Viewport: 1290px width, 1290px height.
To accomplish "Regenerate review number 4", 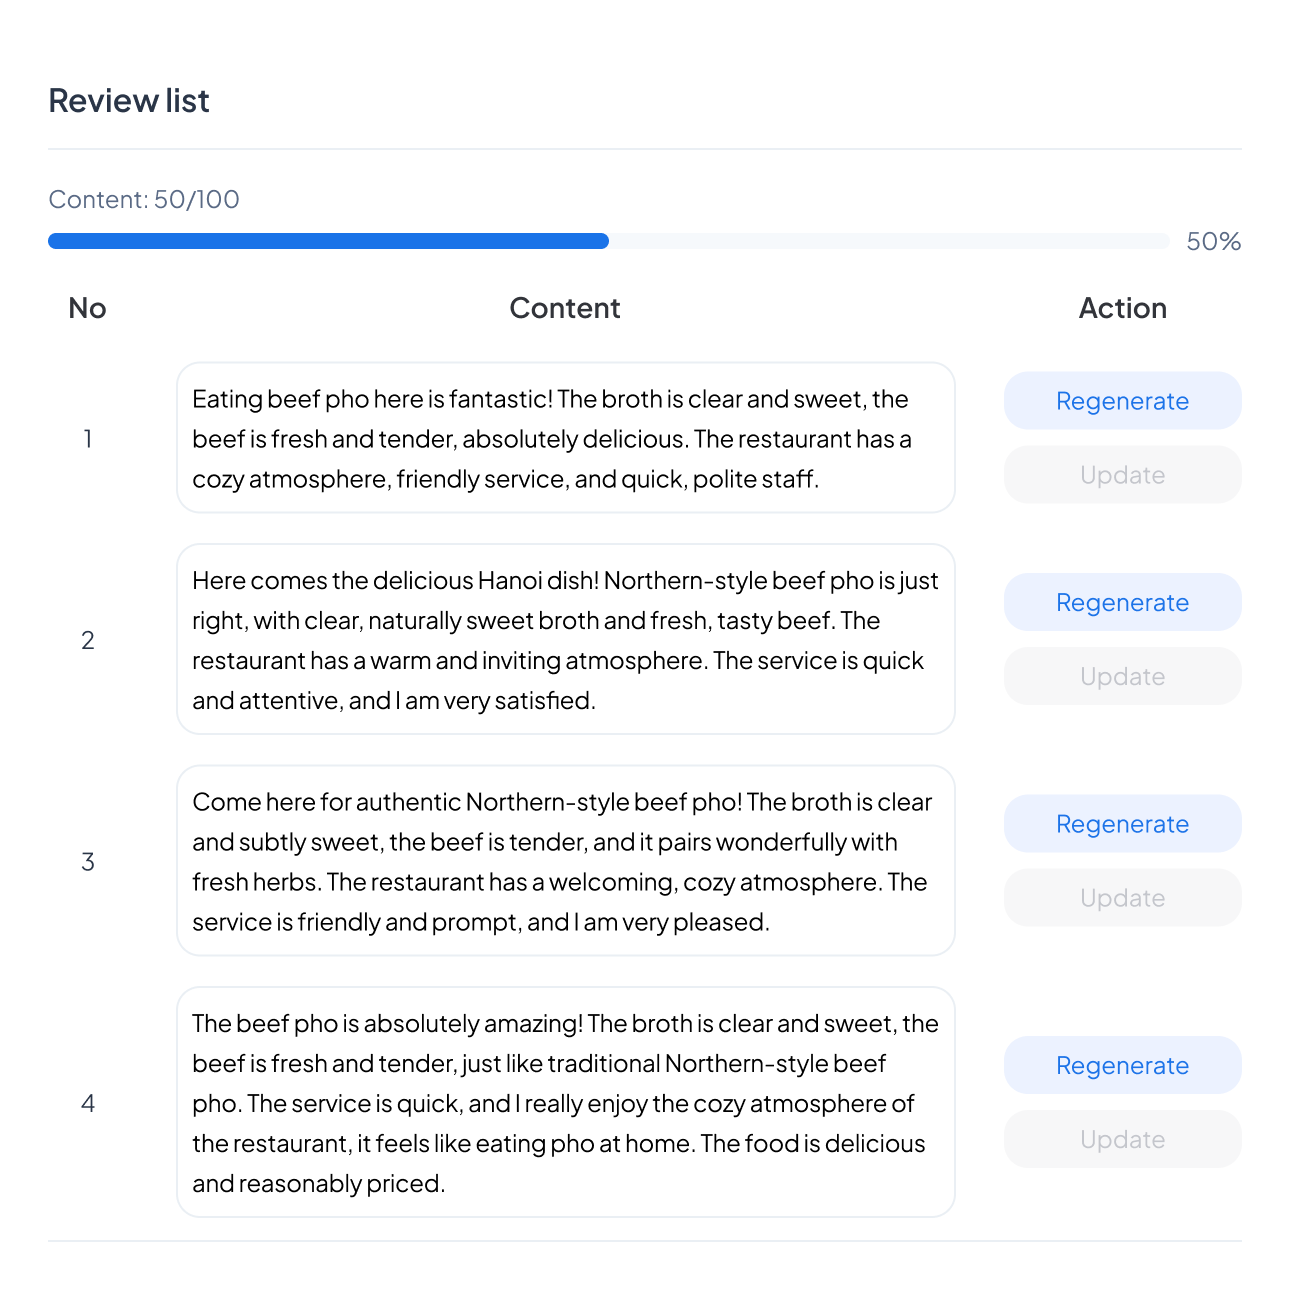I will click(x=1122, y=1065).
